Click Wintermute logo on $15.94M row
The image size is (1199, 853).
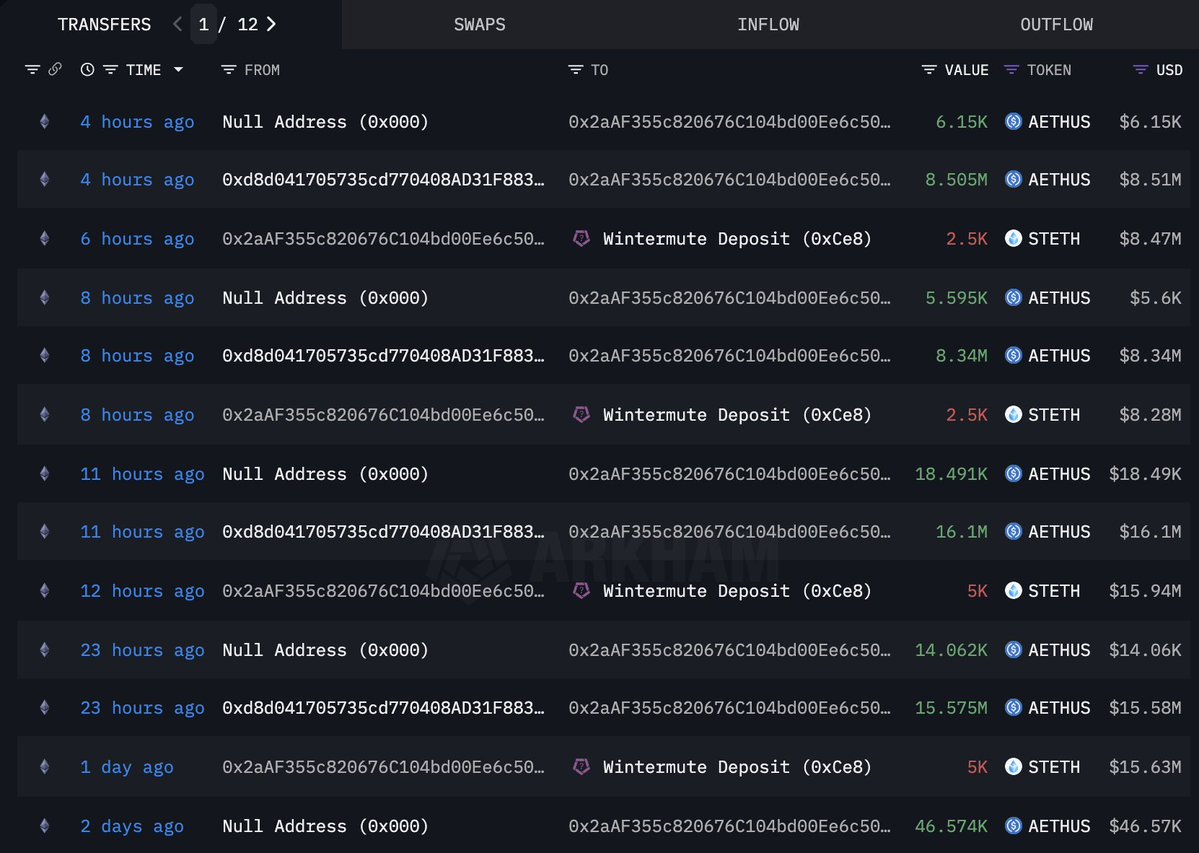point(581,590)
